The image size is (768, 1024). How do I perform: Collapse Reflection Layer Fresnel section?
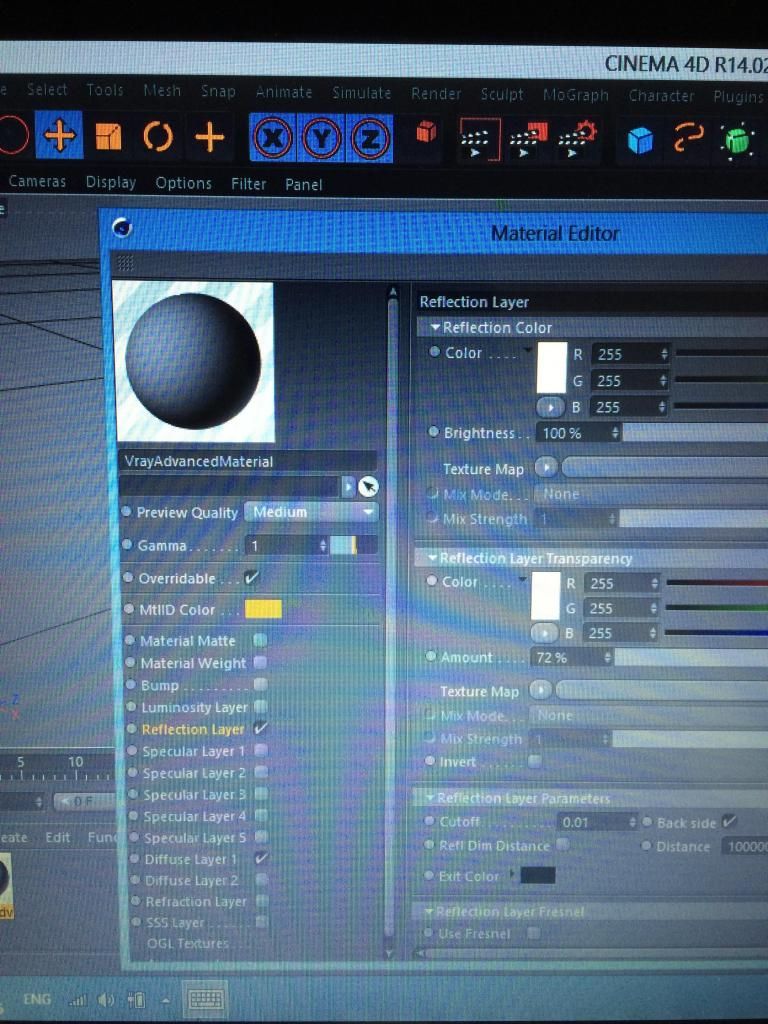(429, 912)
